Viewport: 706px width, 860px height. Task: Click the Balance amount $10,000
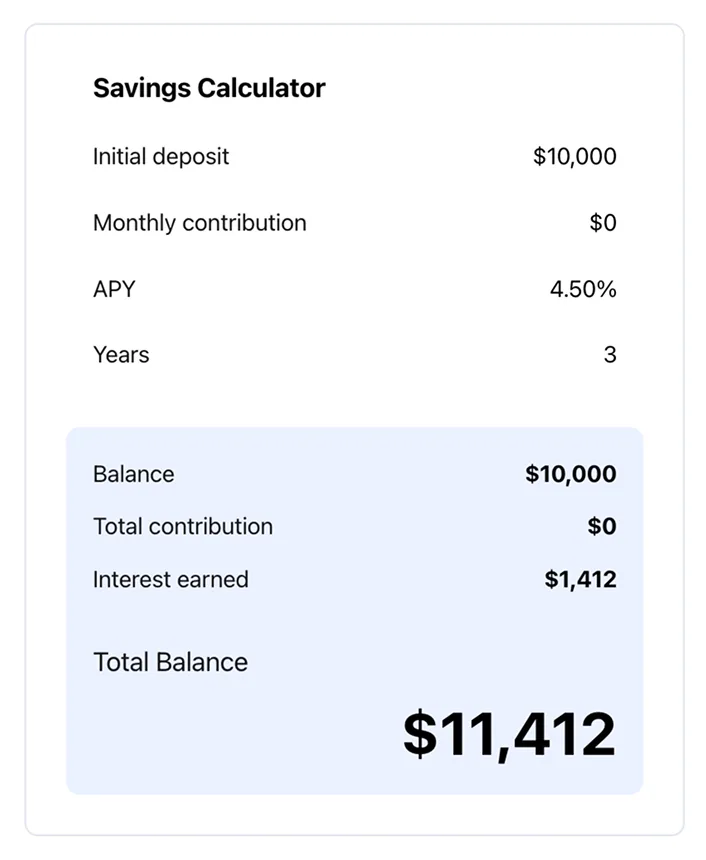pos(571,474)
